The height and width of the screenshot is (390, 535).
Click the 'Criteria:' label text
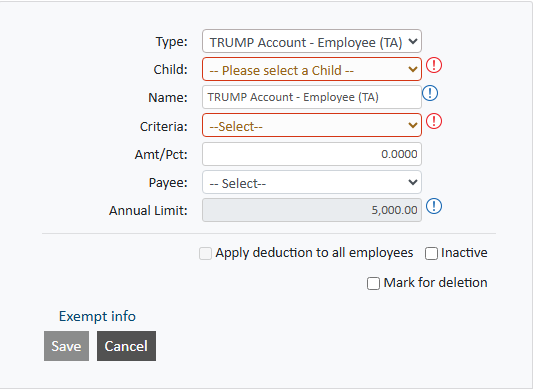pyautogui.click(x=163, y=127)
